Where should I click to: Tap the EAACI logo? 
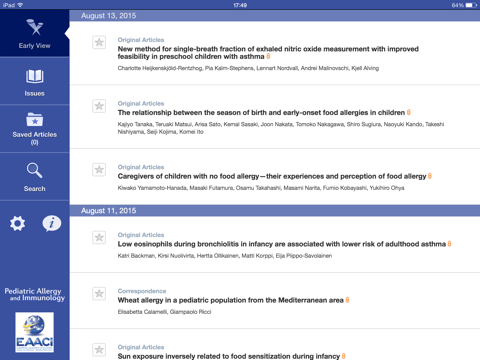34,332
